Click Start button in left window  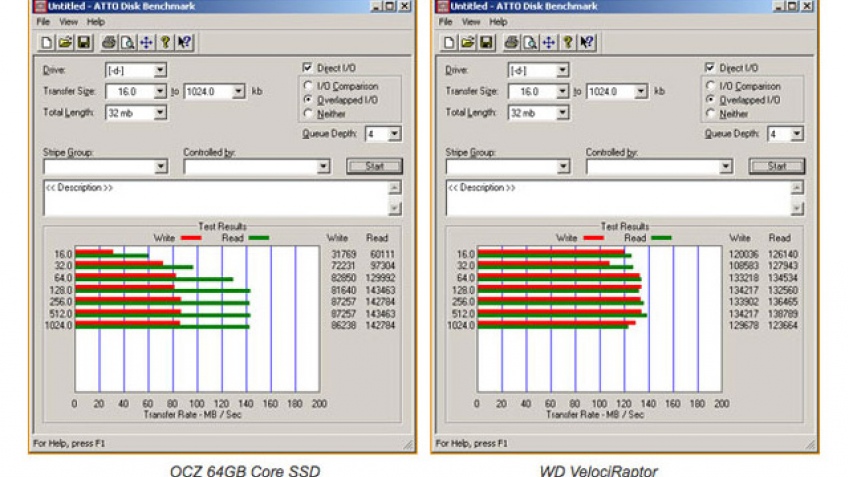point(374,166)
